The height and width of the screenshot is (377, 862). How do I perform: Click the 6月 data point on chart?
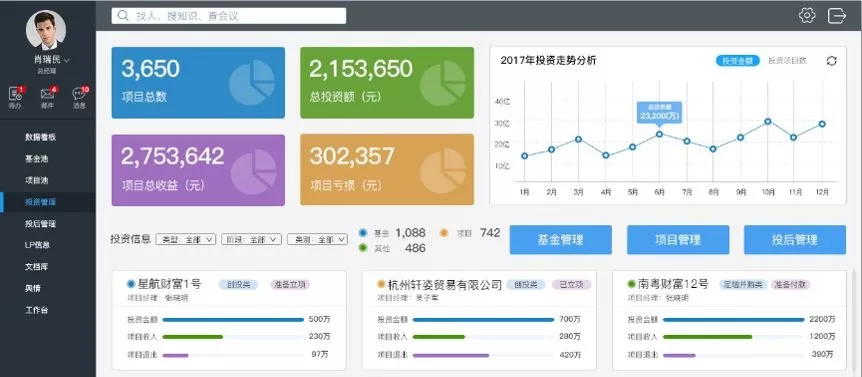point(659,134)
